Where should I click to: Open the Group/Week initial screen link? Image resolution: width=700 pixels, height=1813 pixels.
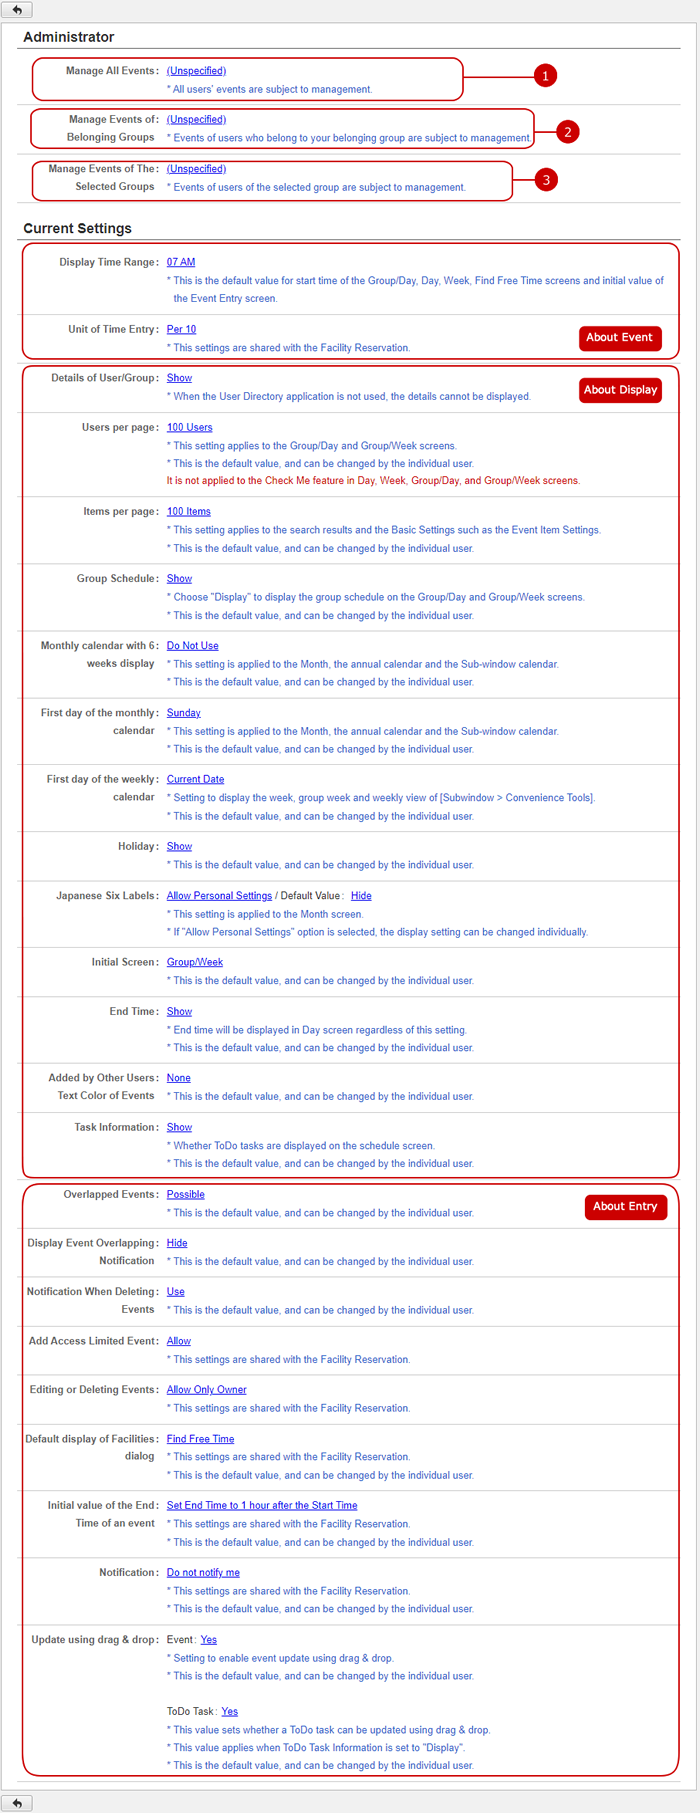195,962
